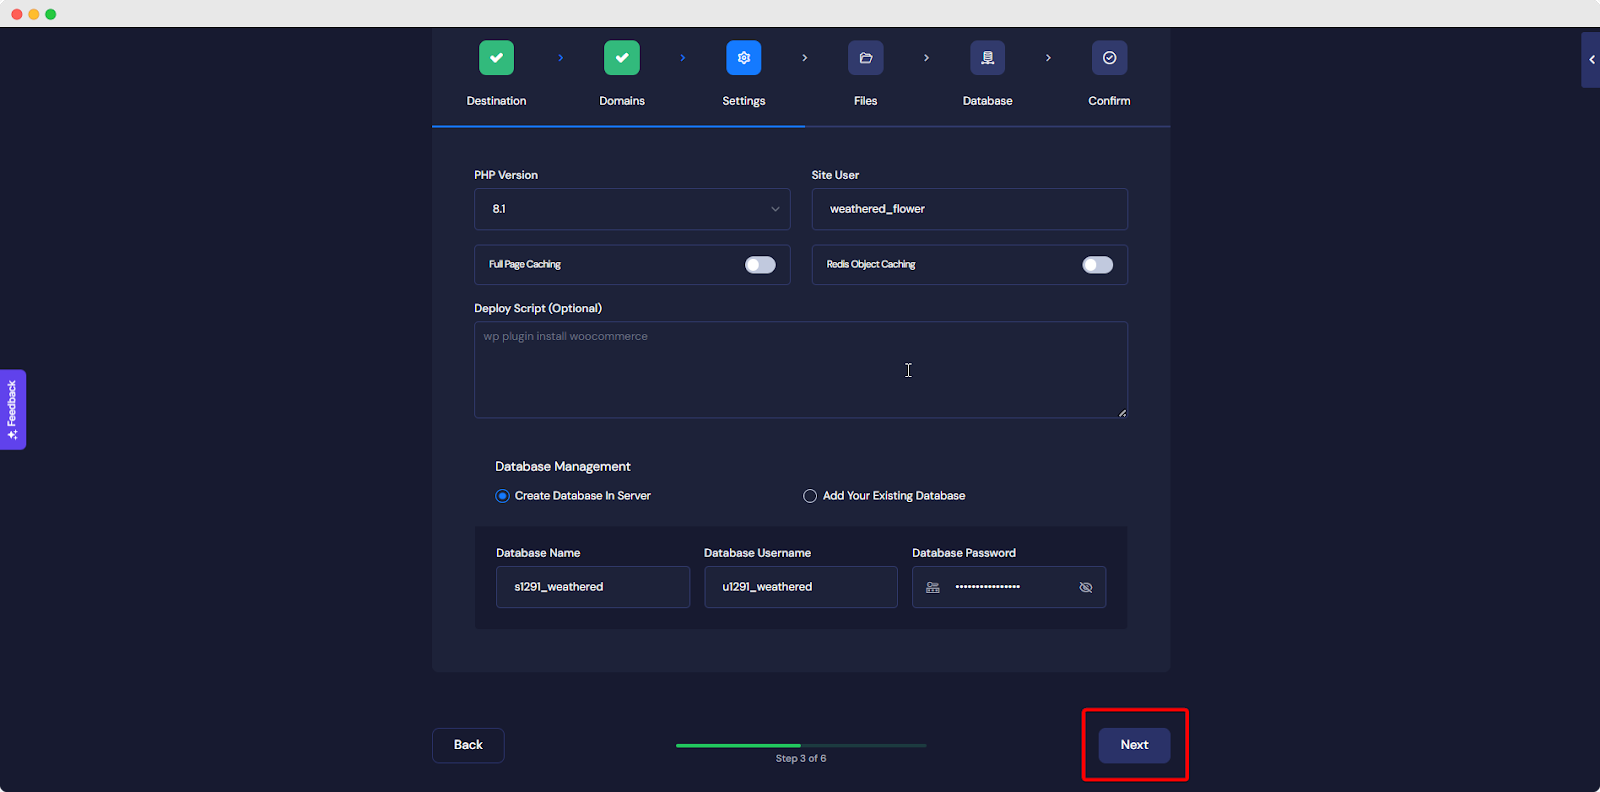Click the Confirm step circle-check icon

click(1109, 58)
